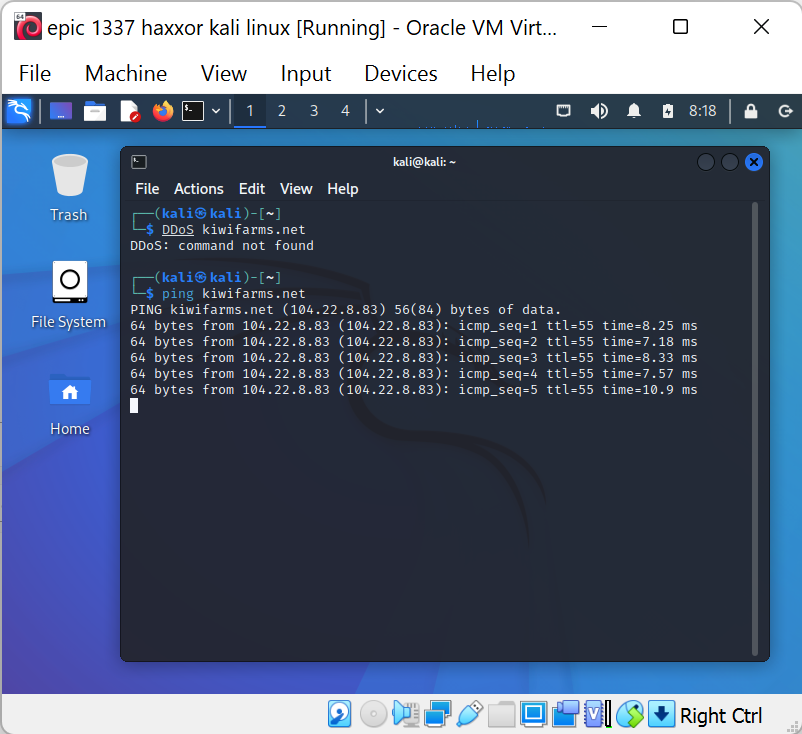This screenshot has width=802, height=734.
Task: Minimize the VirtualBox VM window
Action: click(x=599, y=27)
